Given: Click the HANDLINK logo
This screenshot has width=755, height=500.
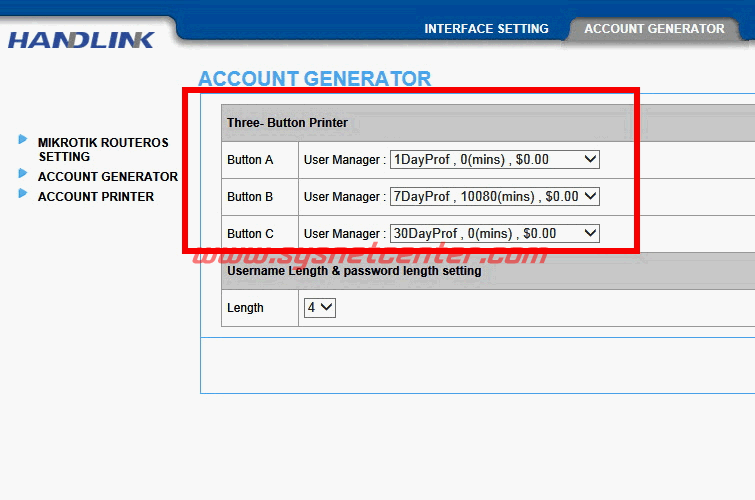Looking at the screenshot, I should (x=82, y=40).
